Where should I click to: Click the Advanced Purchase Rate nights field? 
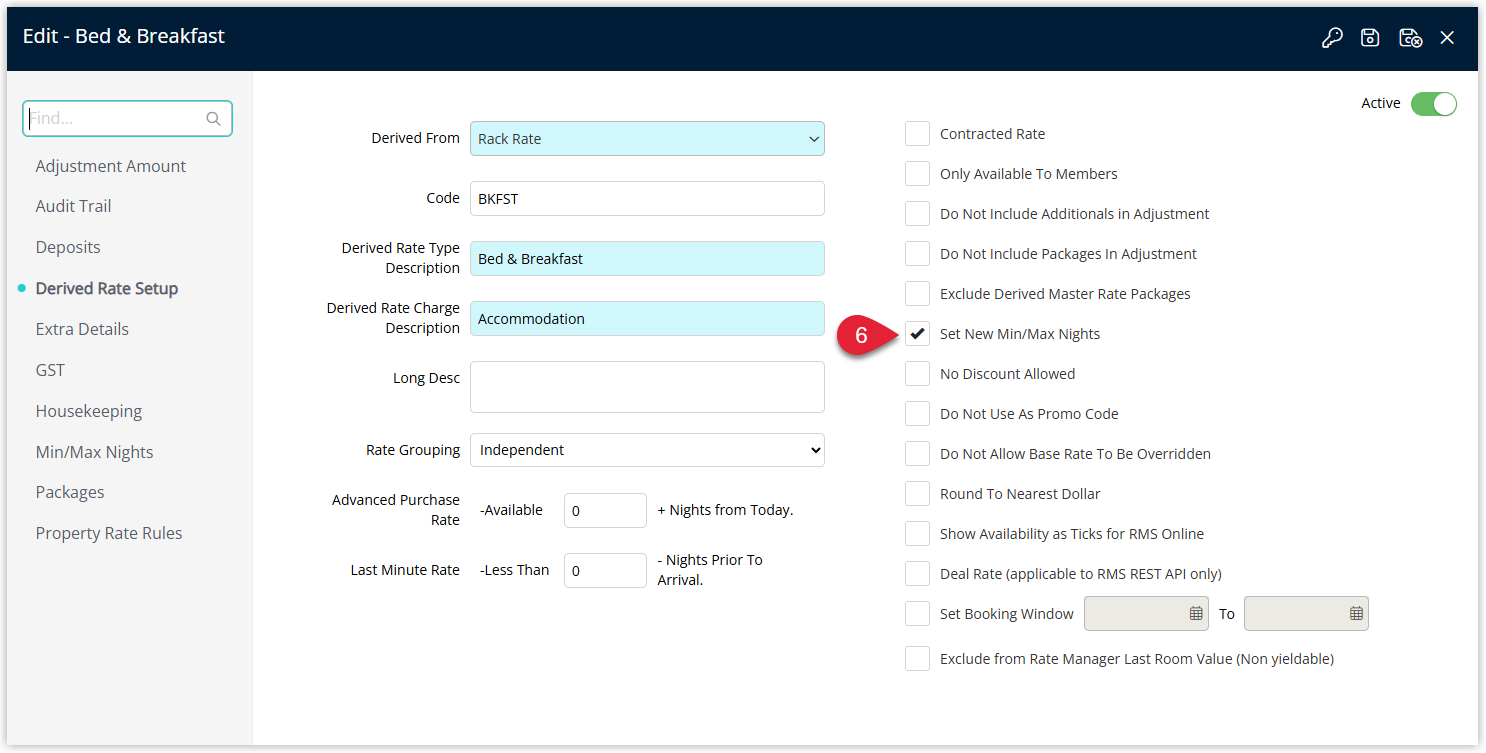(605, 510)
